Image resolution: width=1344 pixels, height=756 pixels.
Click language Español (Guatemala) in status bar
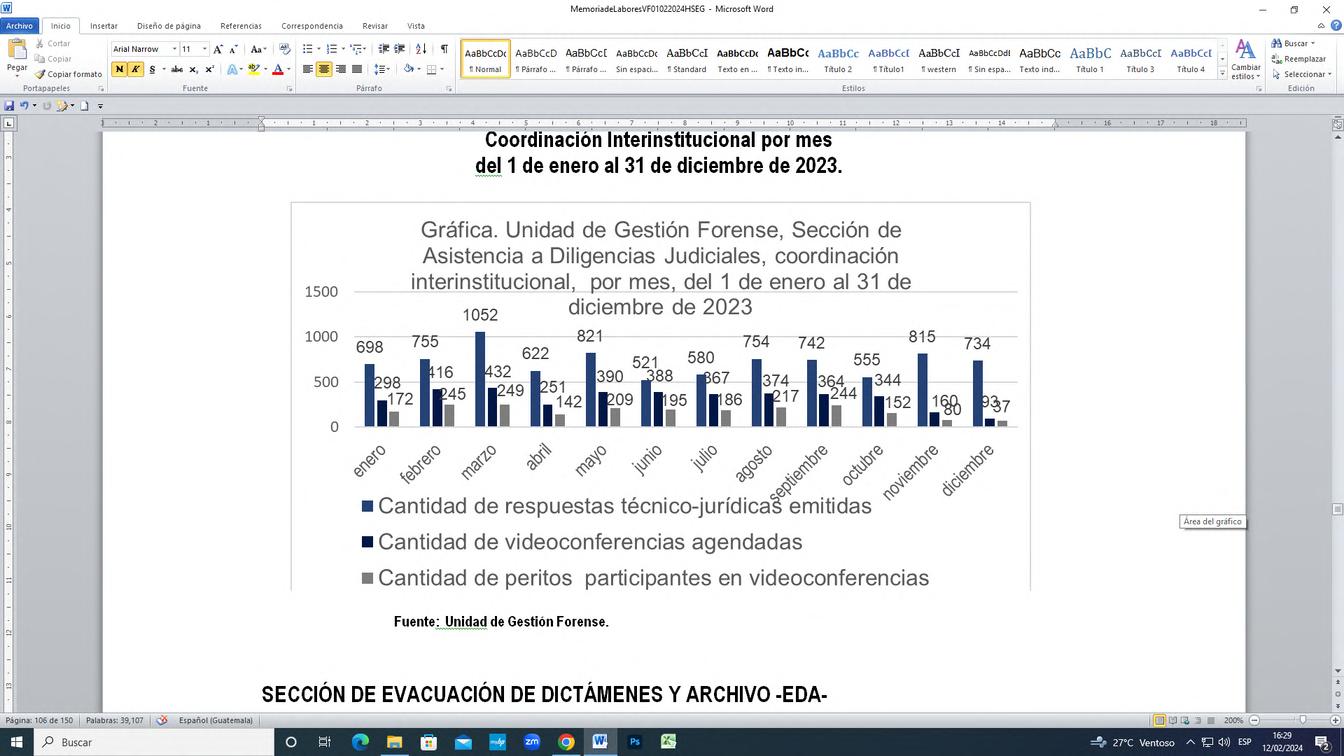click(x=215, y=721)
